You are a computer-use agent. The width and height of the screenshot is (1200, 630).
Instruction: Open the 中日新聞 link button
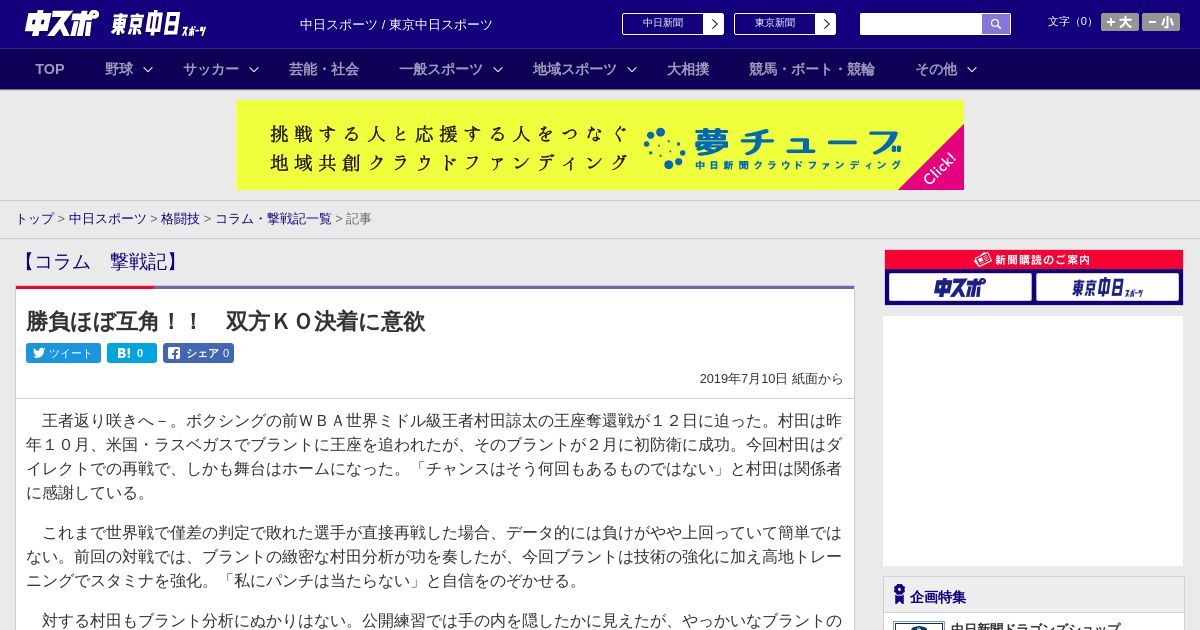click(x=673, y=24)
